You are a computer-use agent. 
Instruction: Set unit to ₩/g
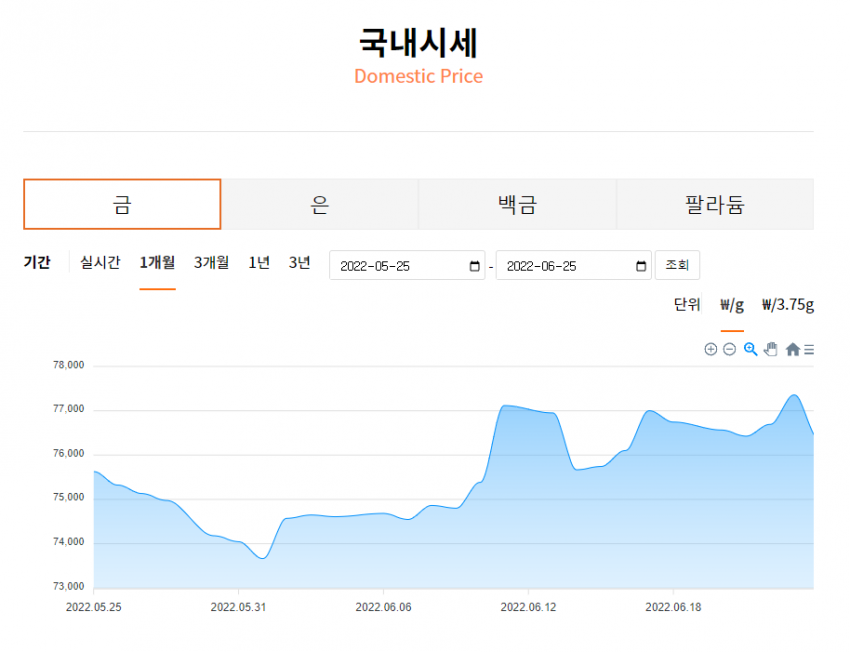(732, 305)
